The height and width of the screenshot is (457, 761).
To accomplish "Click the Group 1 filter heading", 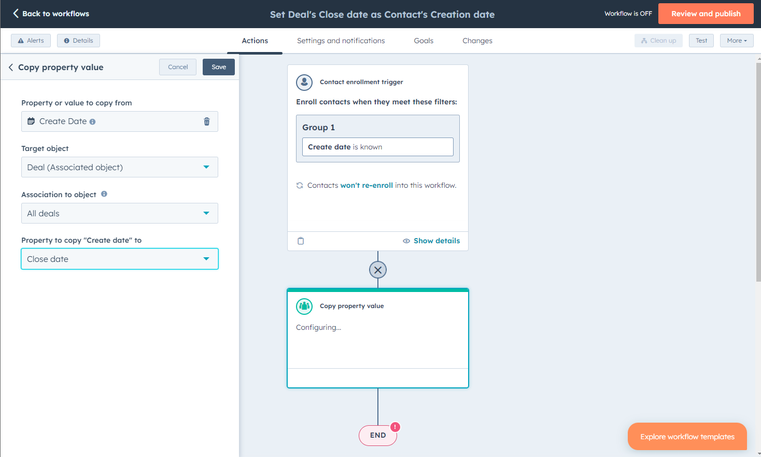I will click(x=318, y=128).
